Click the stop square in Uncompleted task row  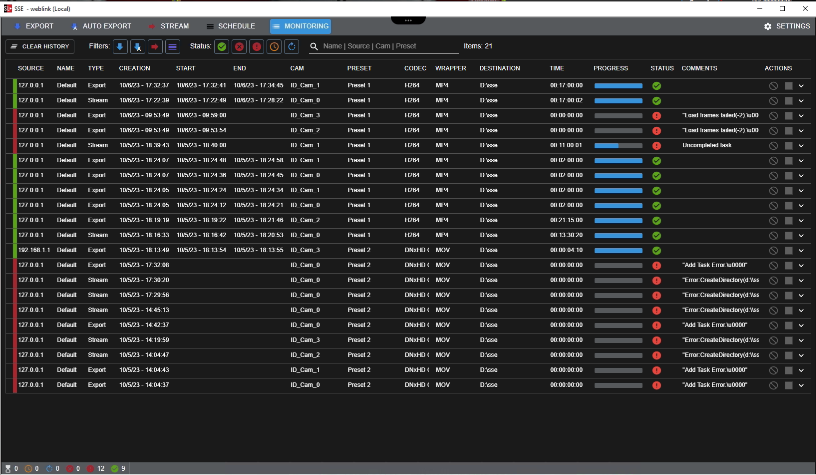[x=788, y=145]
